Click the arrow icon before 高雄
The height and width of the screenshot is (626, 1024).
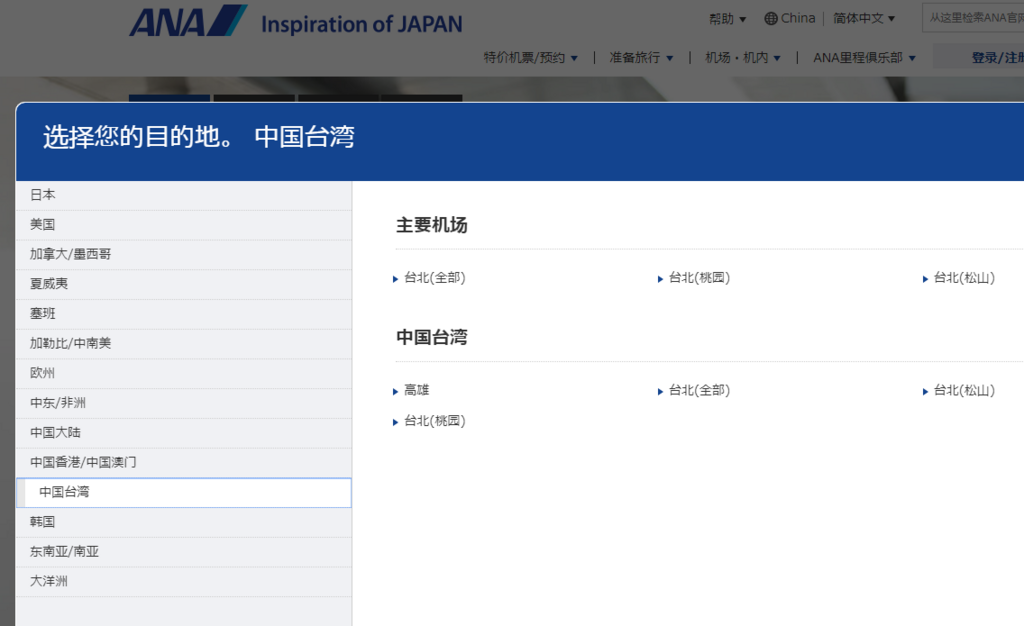[396, 390]
